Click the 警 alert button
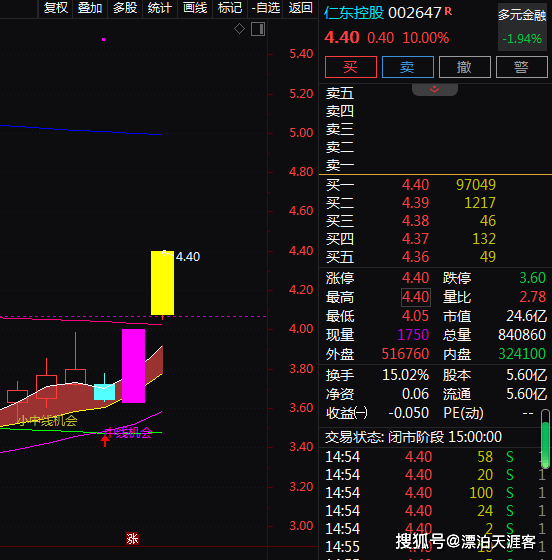 coord(522,67)
